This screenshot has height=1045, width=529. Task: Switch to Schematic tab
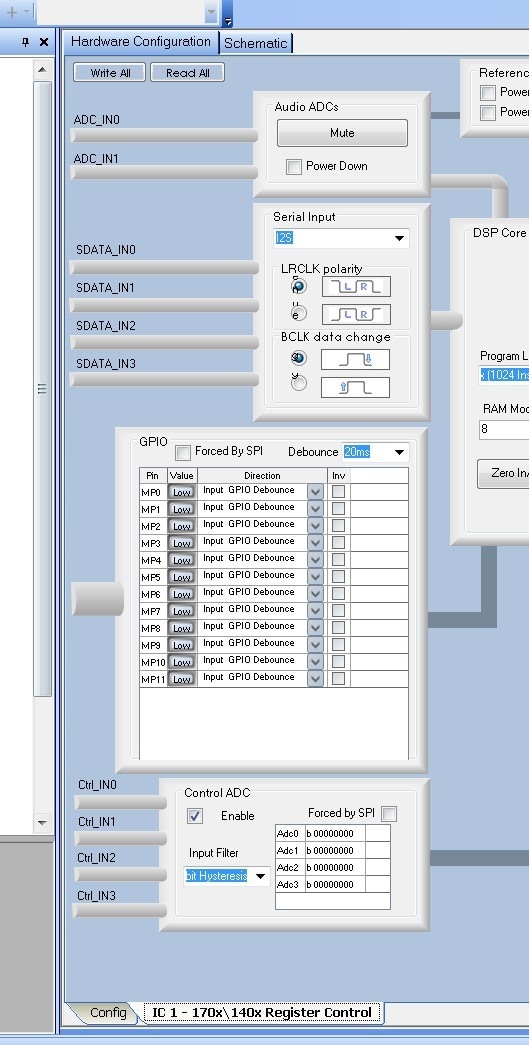tap(255, 43)
